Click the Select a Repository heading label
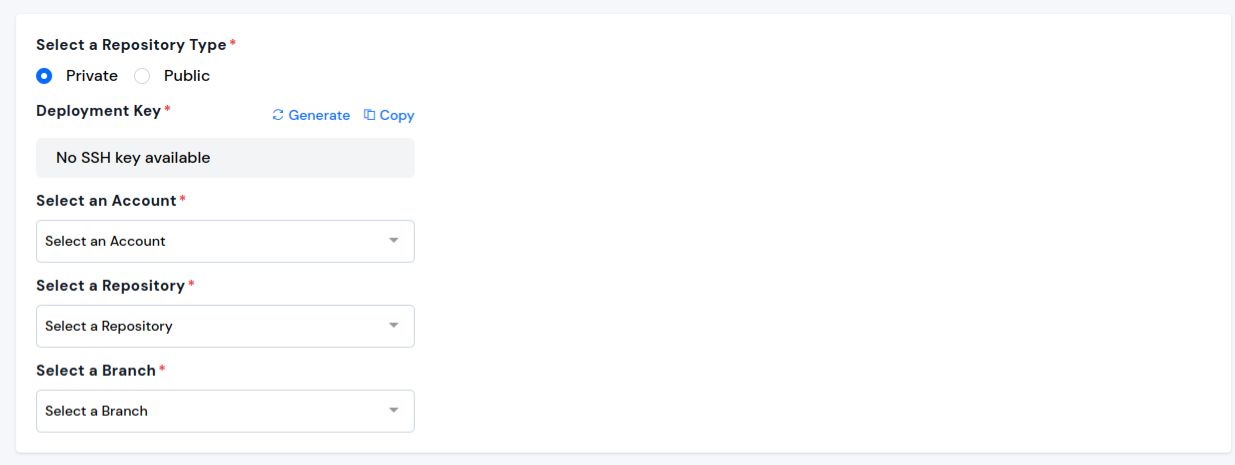1235x465 pixels. (111, 286)
